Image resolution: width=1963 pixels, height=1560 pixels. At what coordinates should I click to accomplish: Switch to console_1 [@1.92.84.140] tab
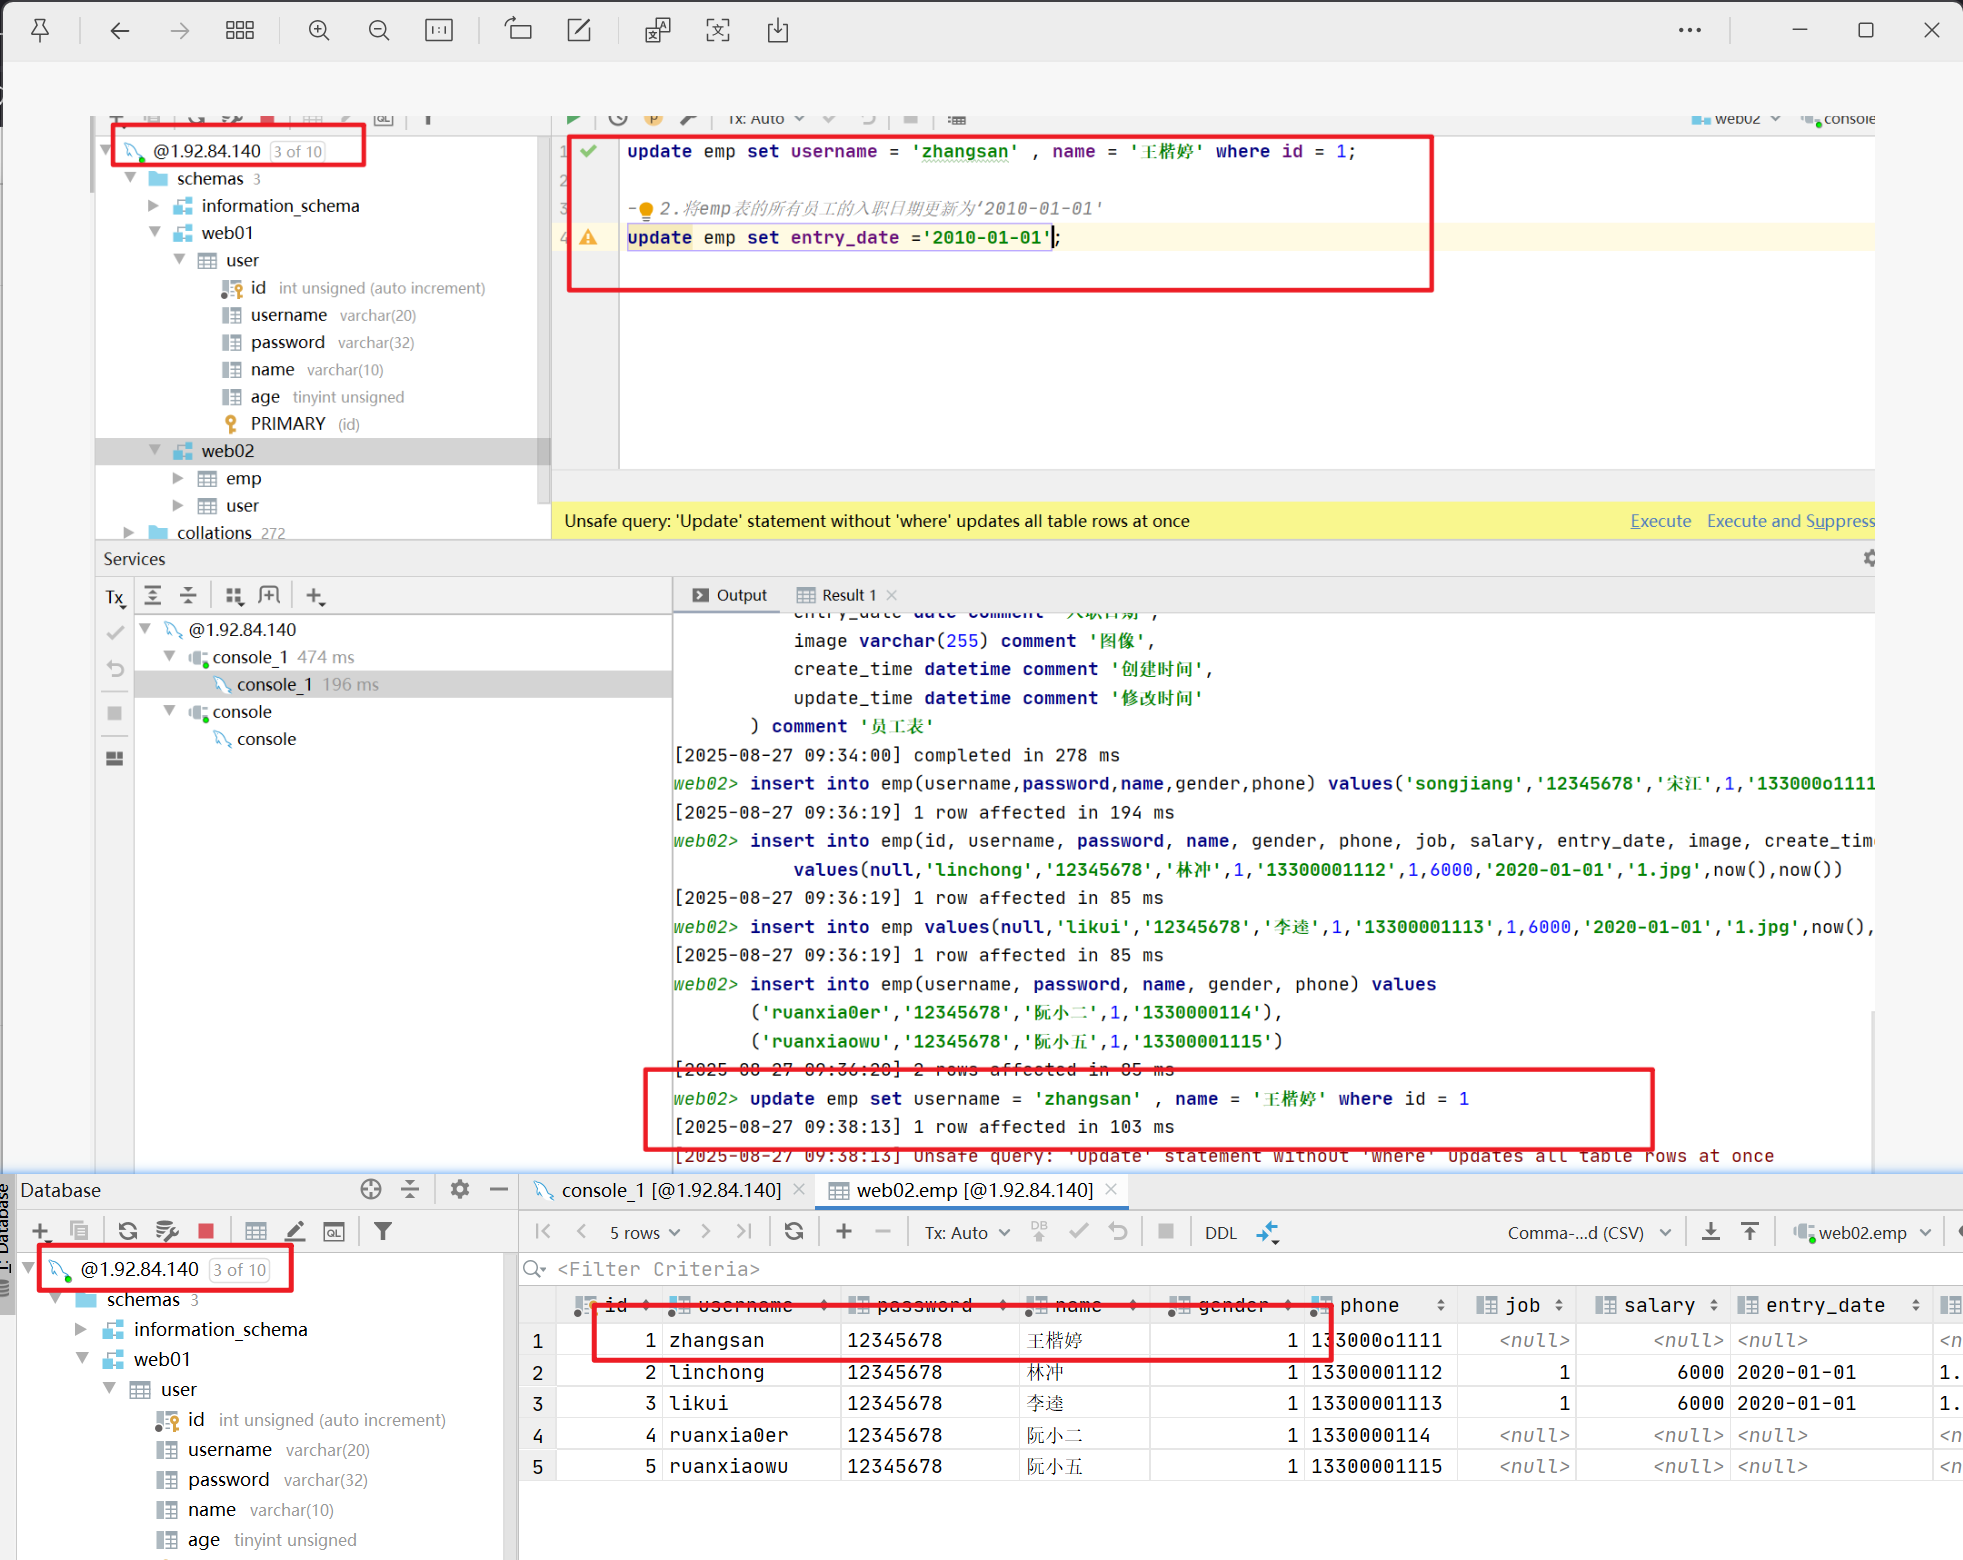pyautogui.click(x=670, y=1190)
